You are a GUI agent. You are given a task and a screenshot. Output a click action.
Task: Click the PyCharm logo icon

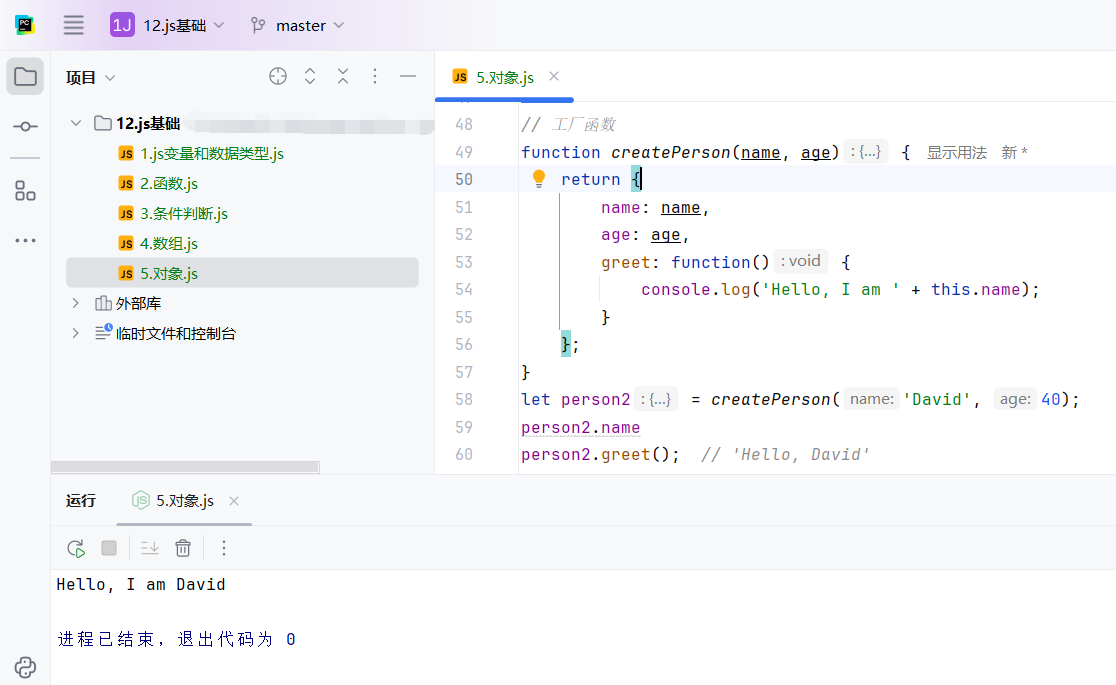25,26
